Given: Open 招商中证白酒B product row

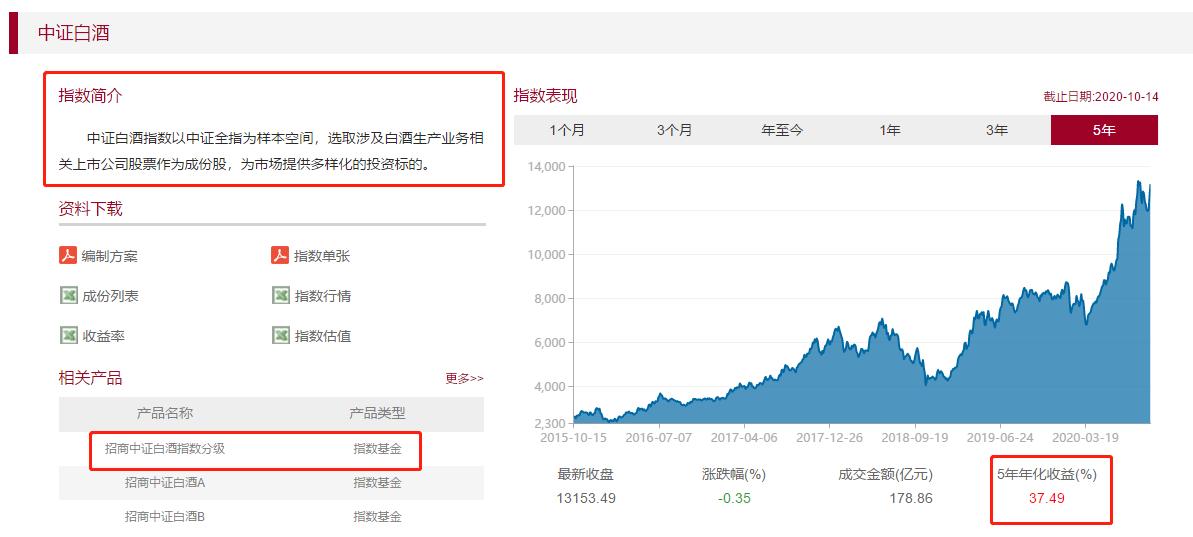Looking at the screenshot, I should pos(271,516).
